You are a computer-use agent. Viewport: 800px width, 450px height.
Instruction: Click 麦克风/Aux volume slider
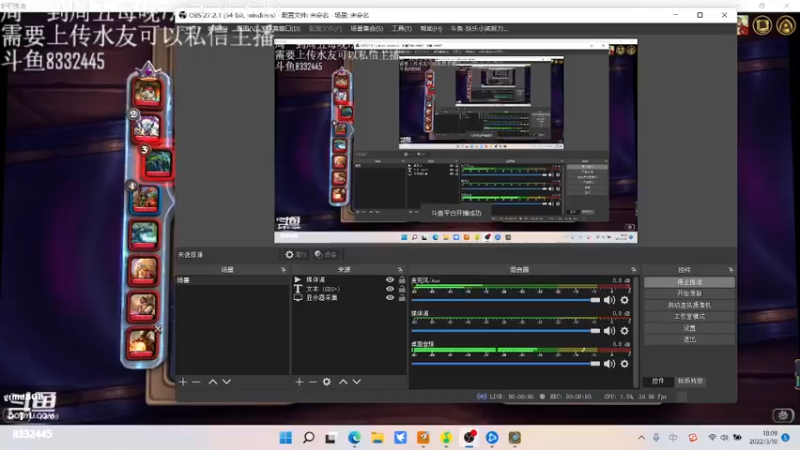click(x=506, y=300)
